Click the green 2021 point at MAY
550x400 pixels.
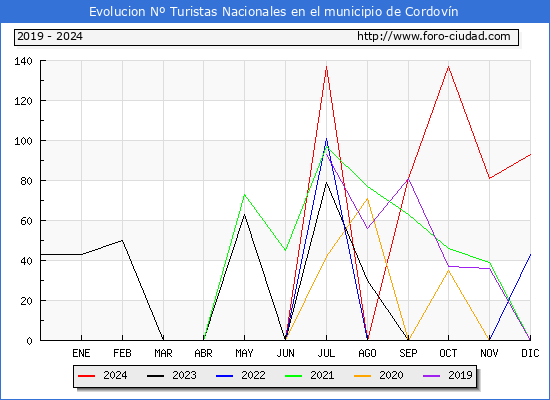click(x=244, y=194)
